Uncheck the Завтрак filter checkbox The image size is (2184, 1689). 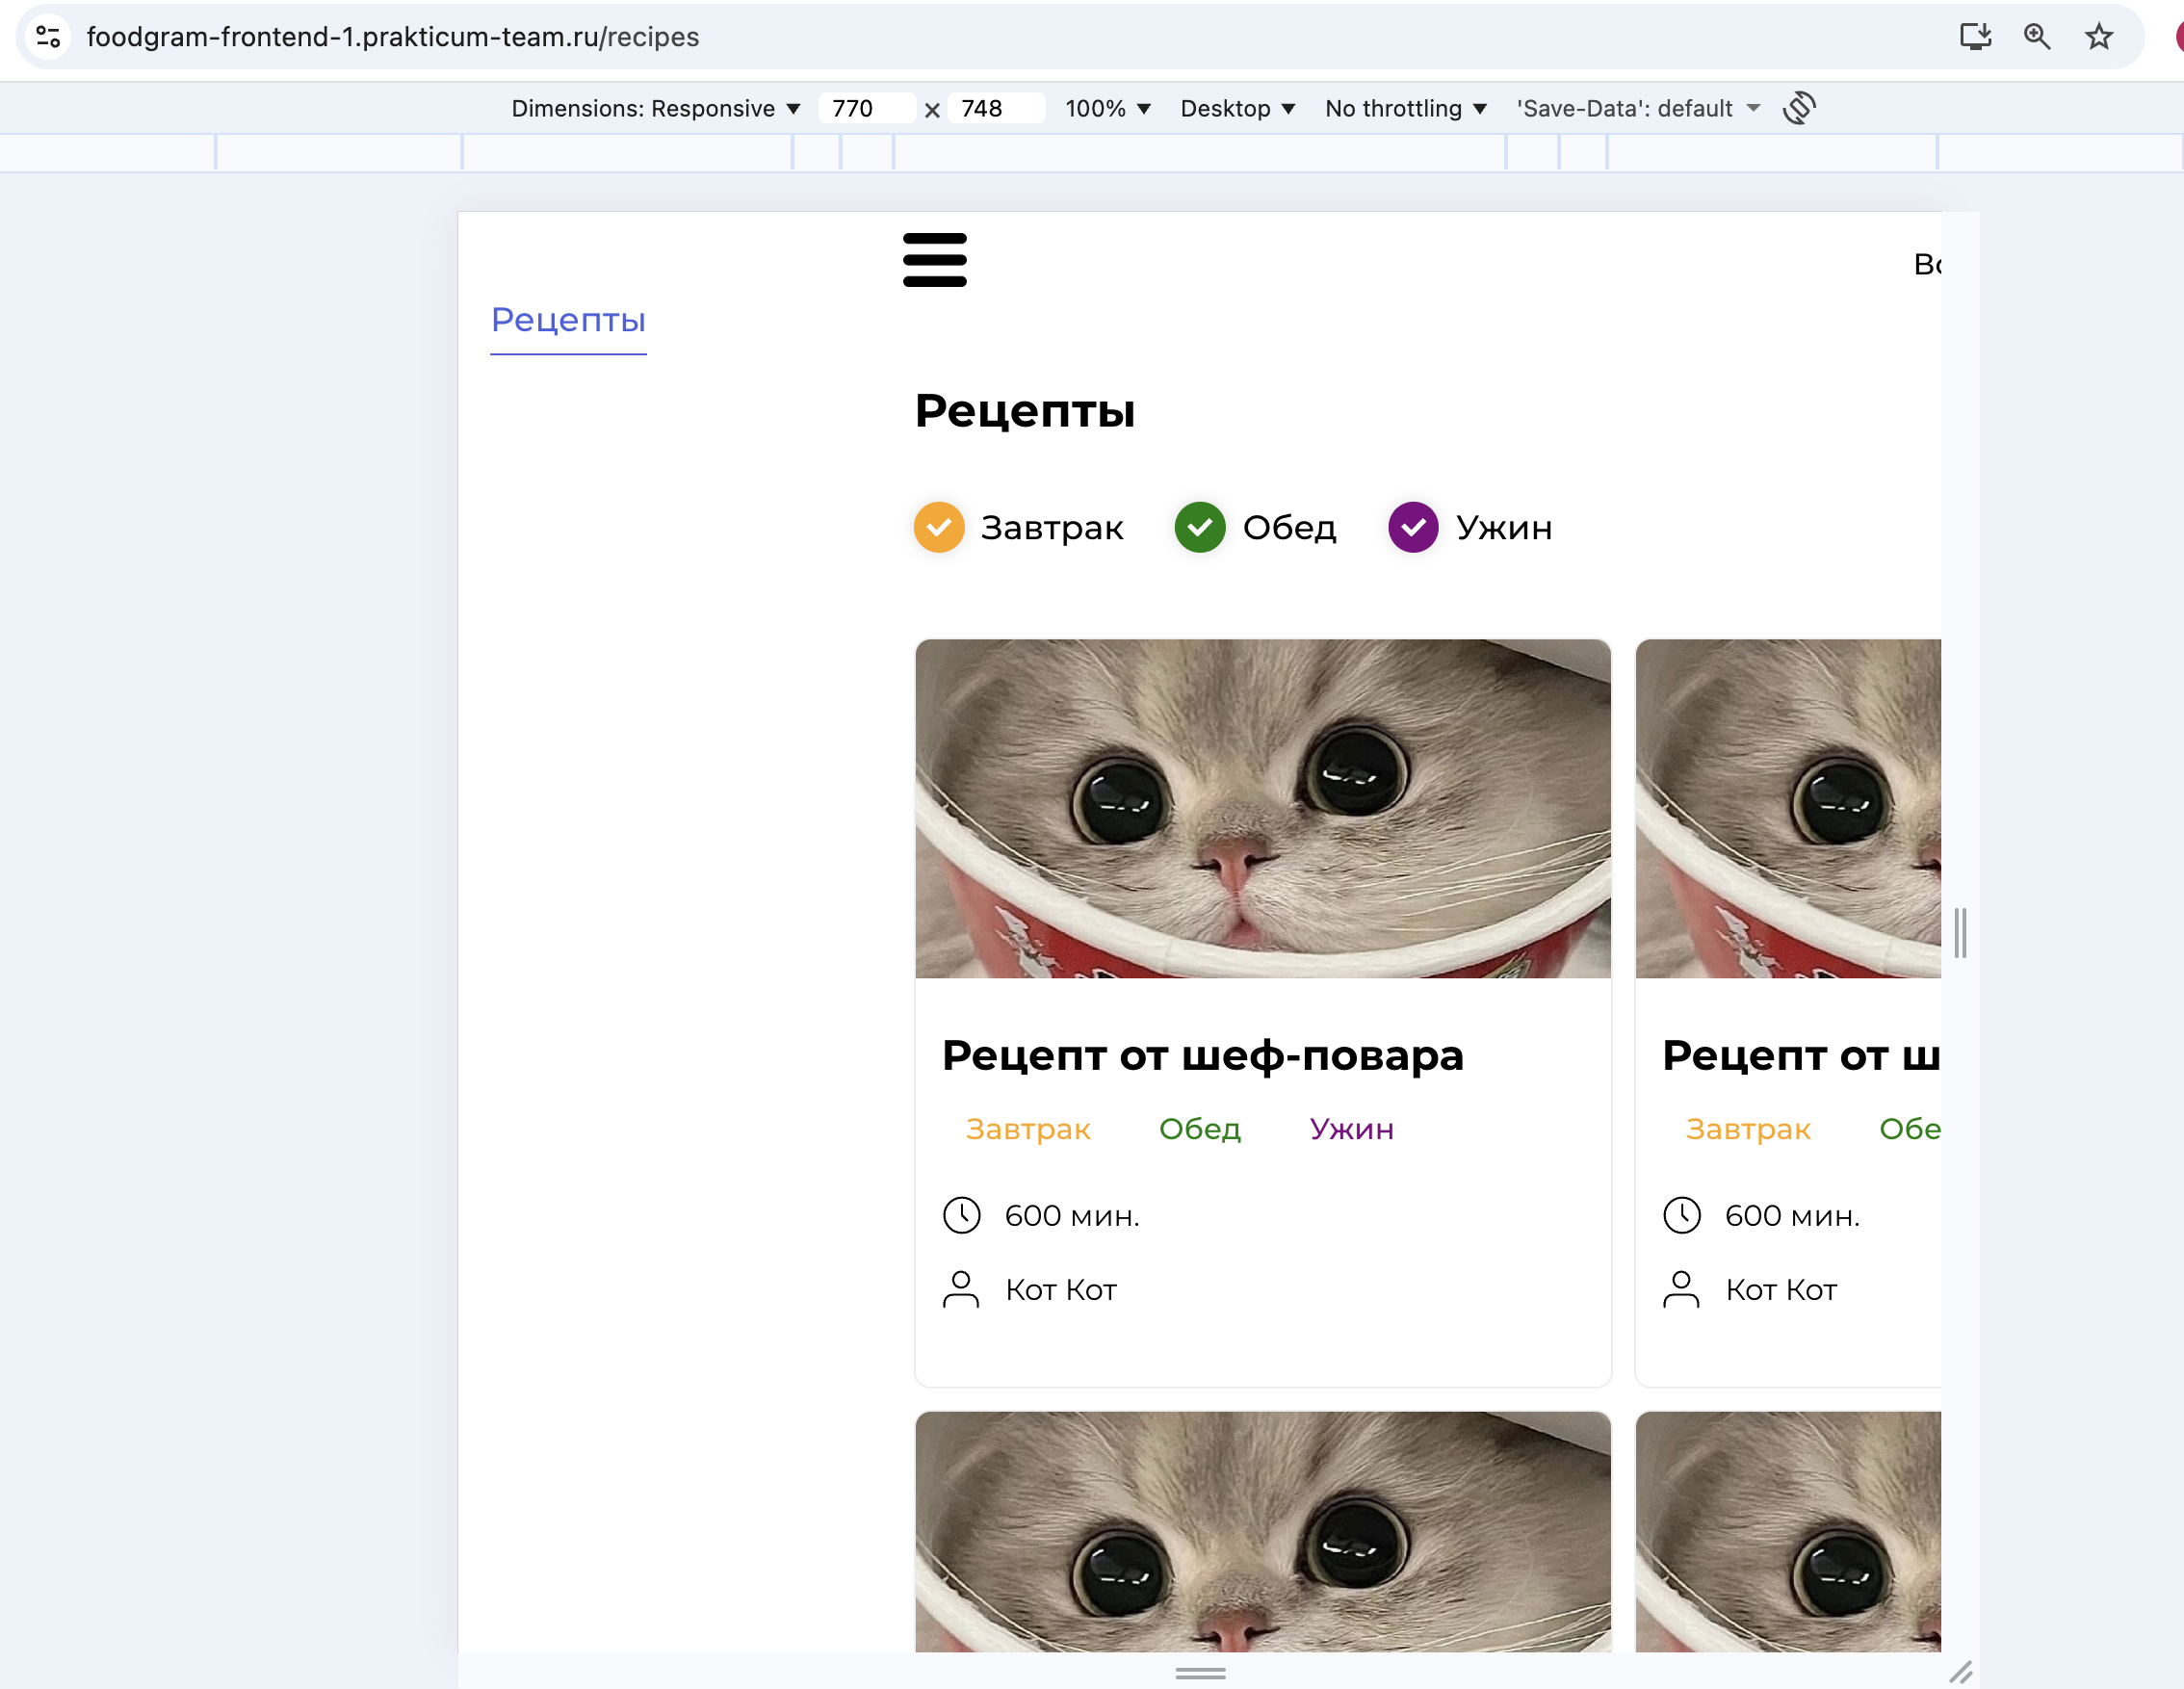[938, 527]
